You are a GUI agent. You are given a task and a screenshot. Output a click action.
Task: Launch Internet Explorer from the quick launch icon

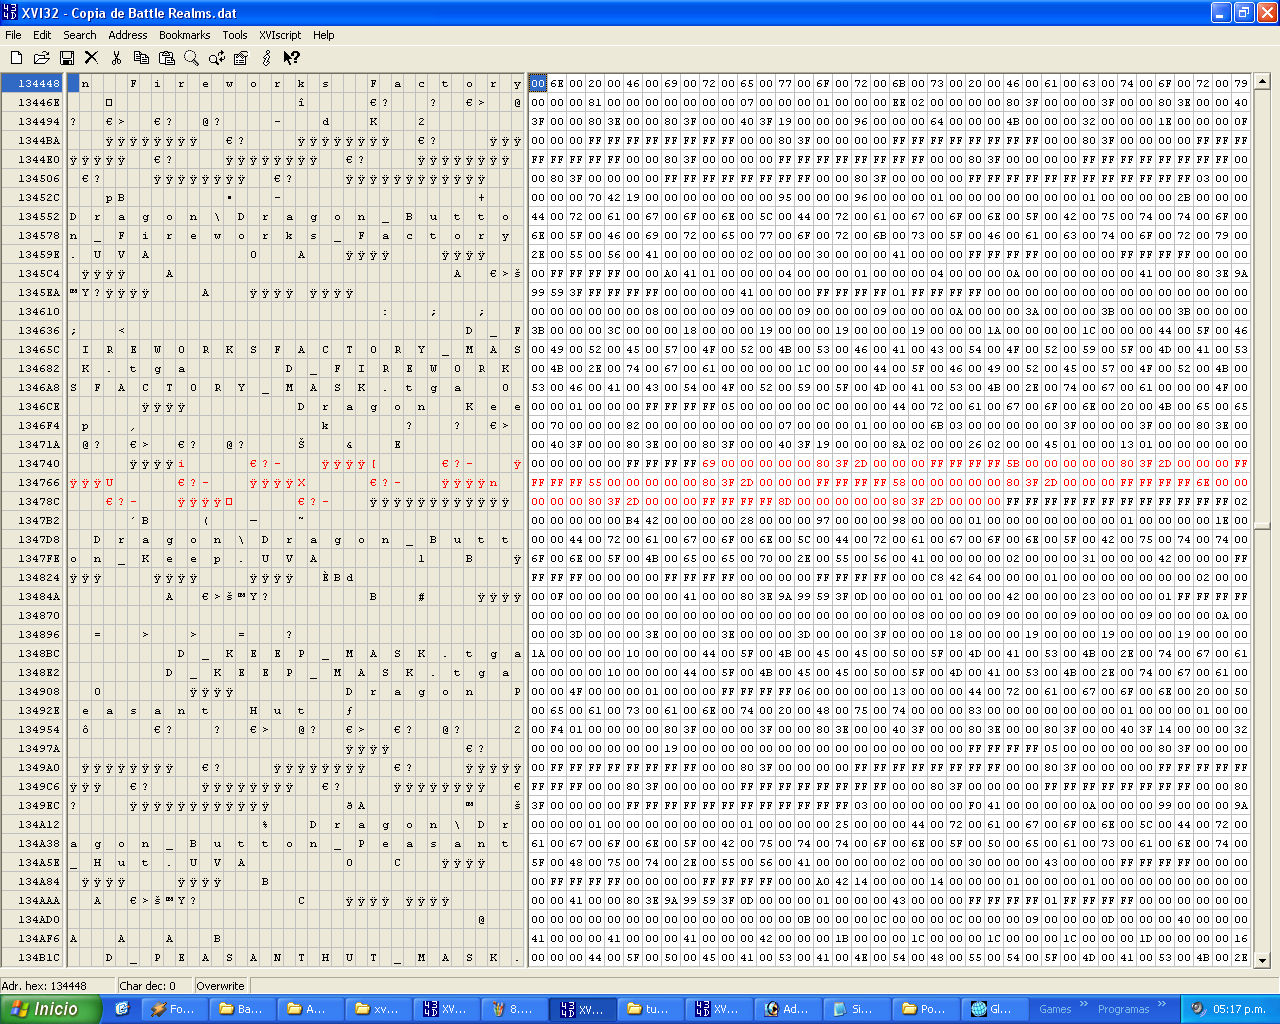coord(122,1009)
